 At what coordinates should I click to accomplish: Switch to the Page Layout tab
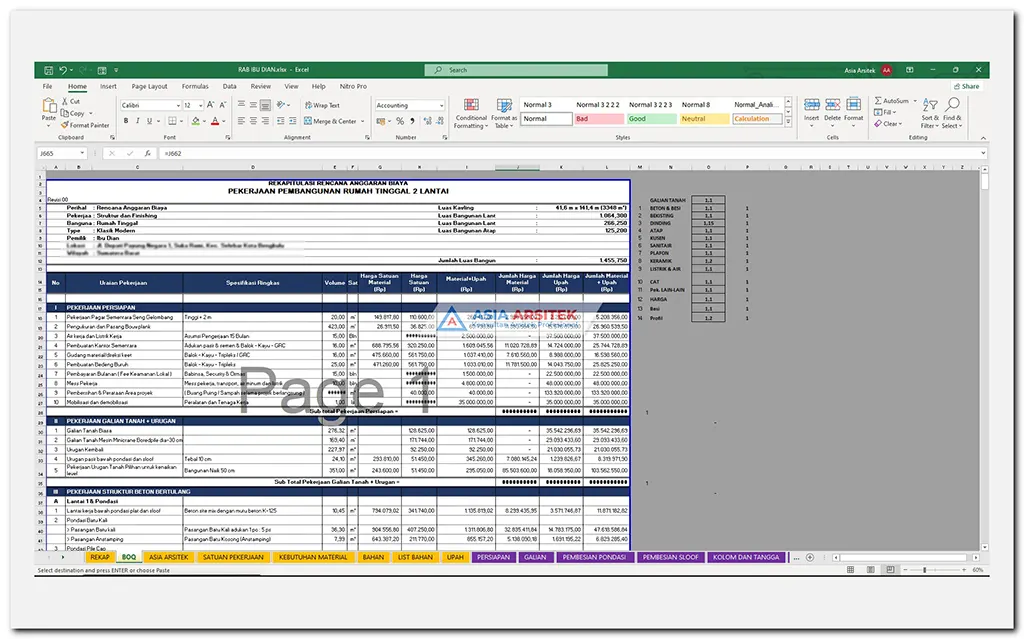coord(150,86)
